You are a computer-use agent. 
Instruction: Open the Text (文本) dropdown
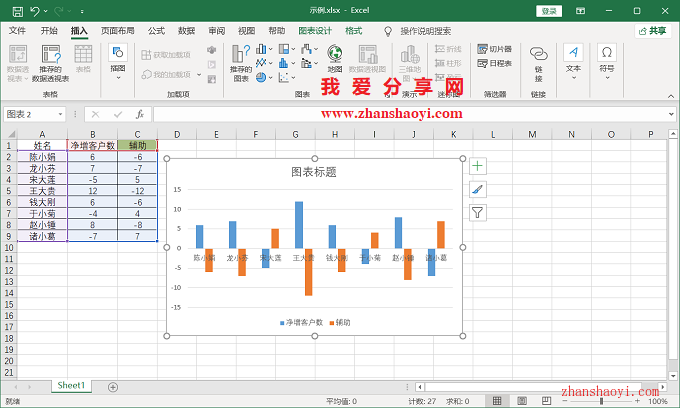573,63
